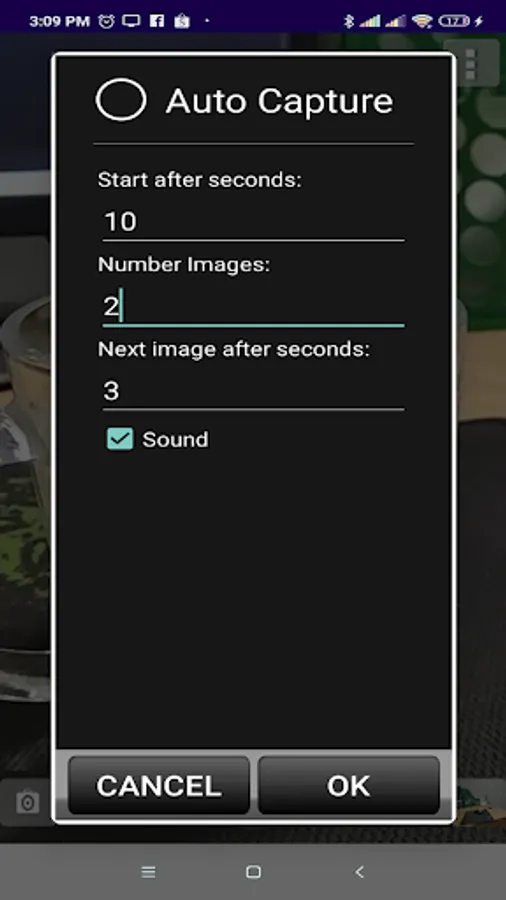Dismiss the dialog with CANCEL

[159, 785]
